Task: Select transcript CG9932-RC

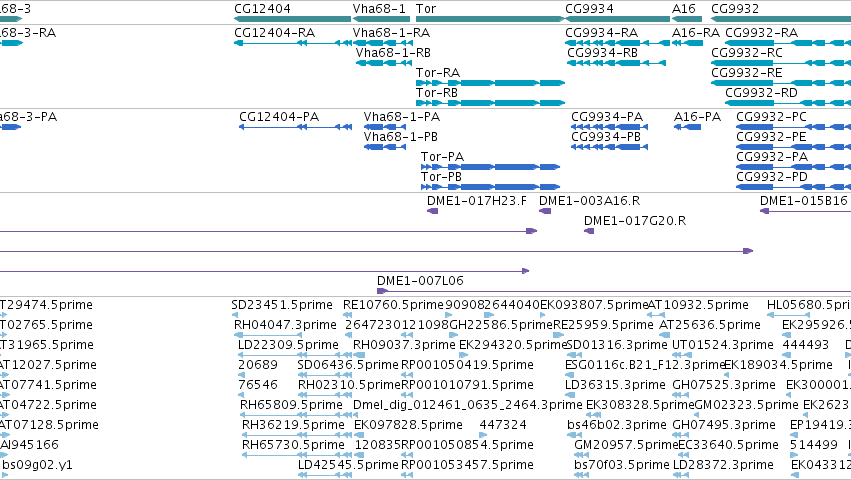Action: (747, 53)
